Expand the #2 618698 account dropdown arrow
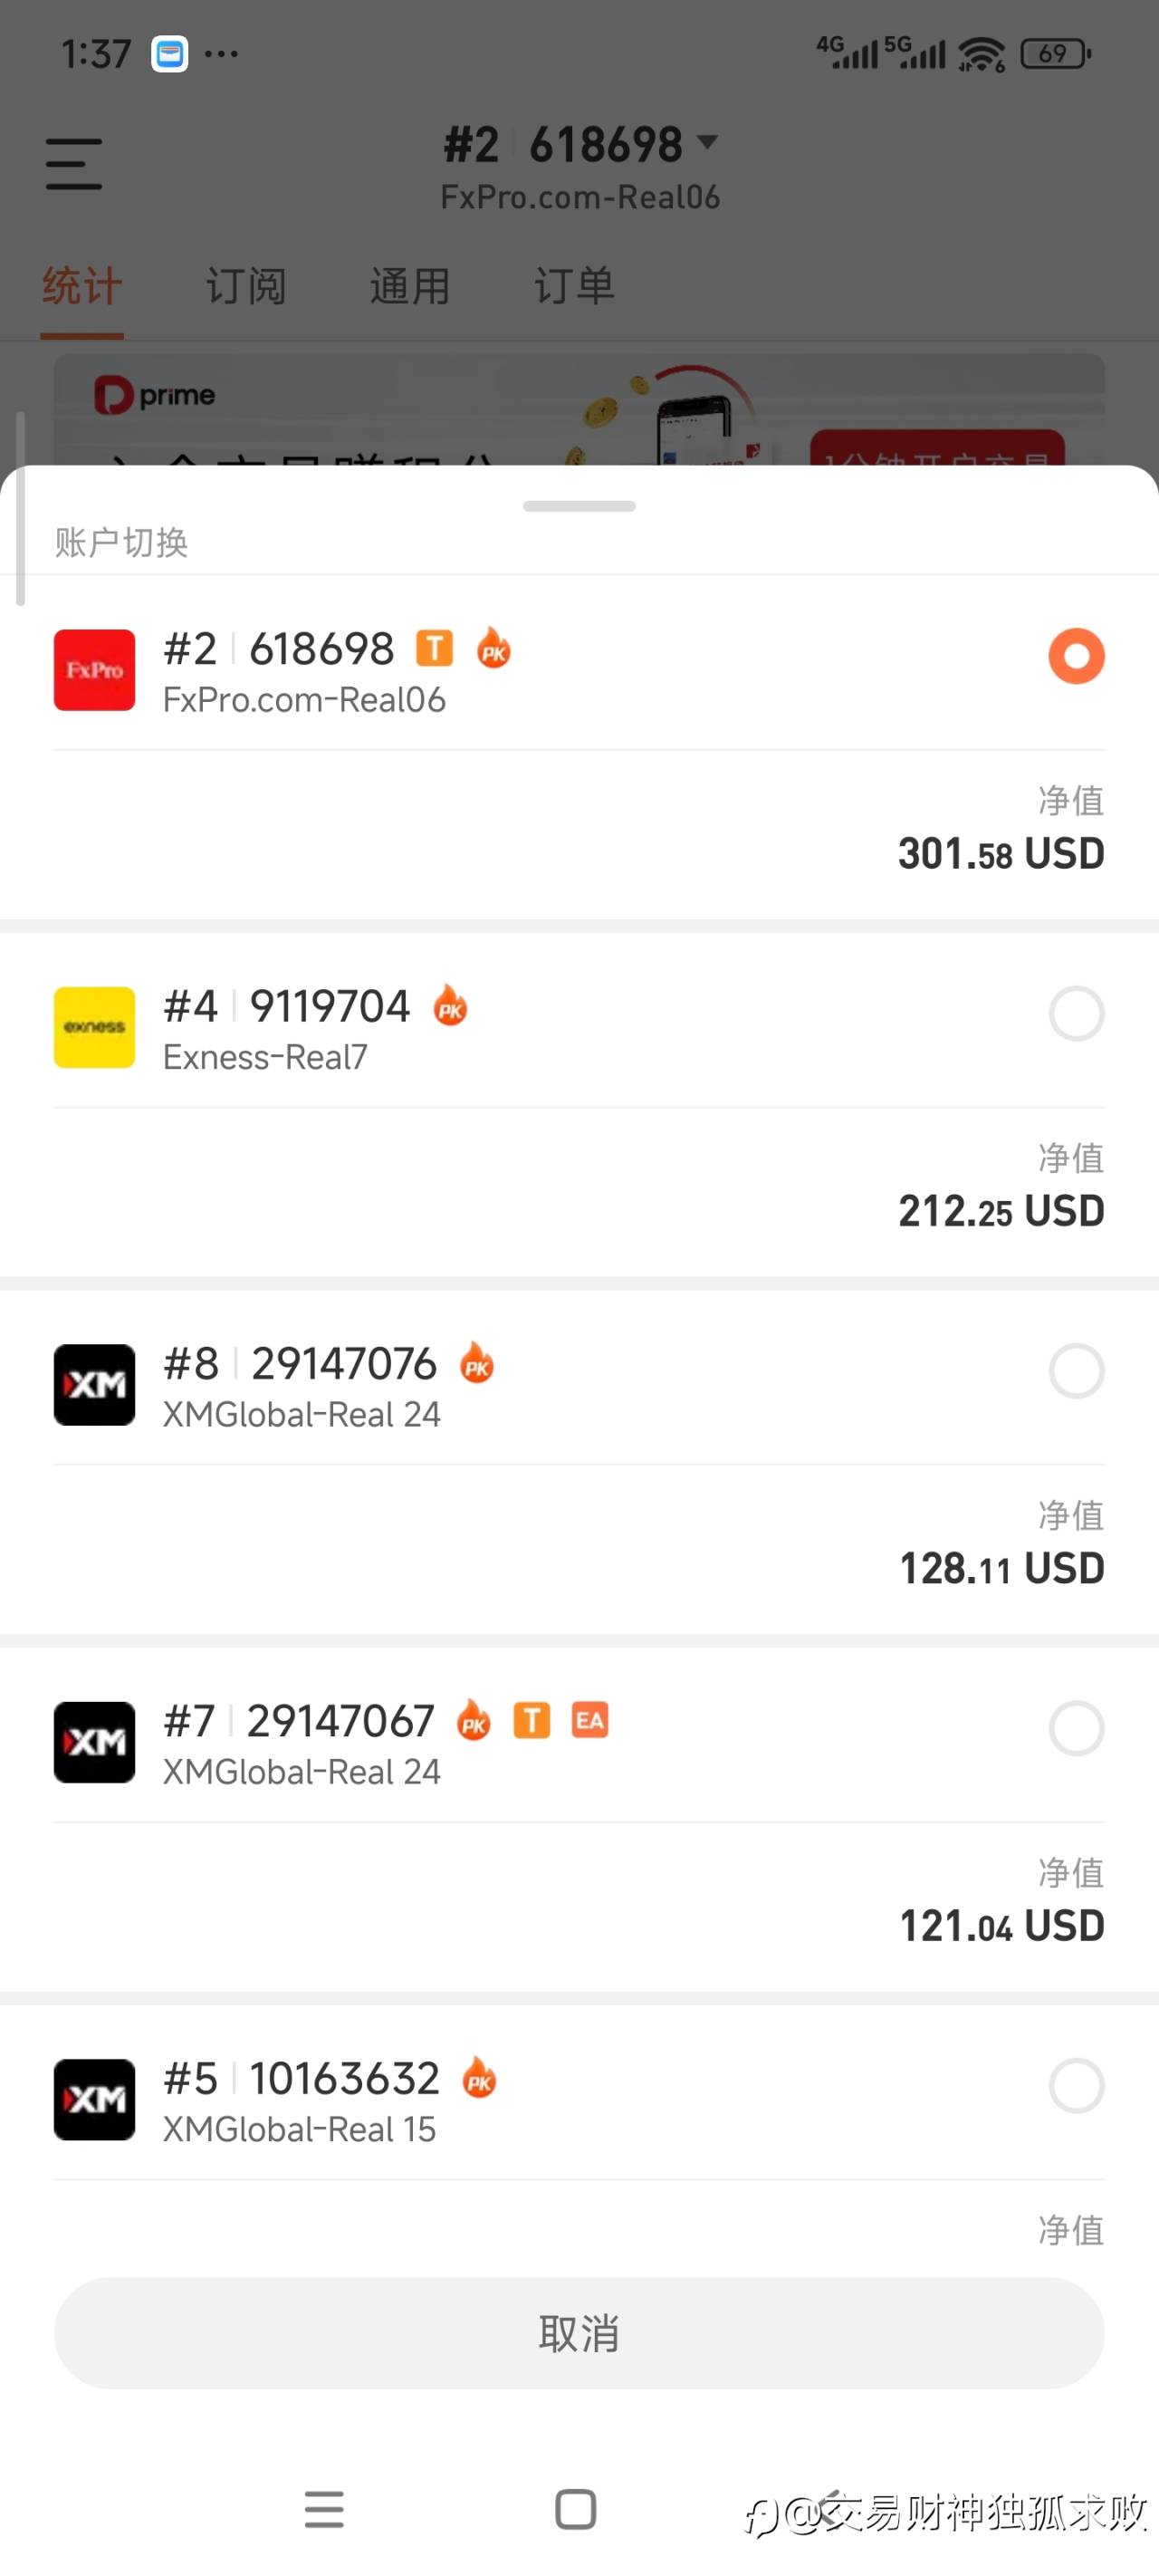 708,142
